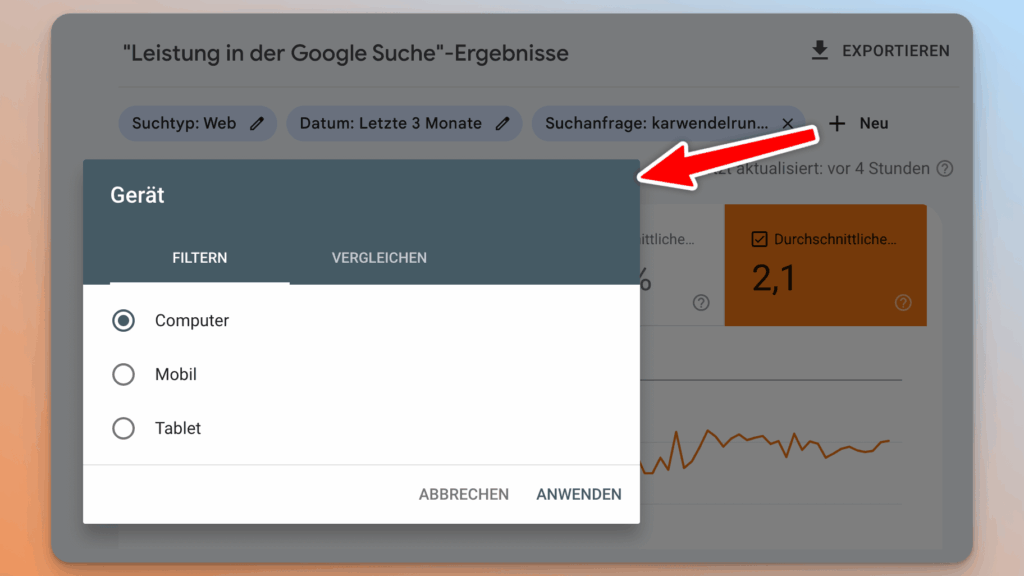1024x576 pixels.
Task: Apply the filter with Anwenden
Action: point(579,494)
